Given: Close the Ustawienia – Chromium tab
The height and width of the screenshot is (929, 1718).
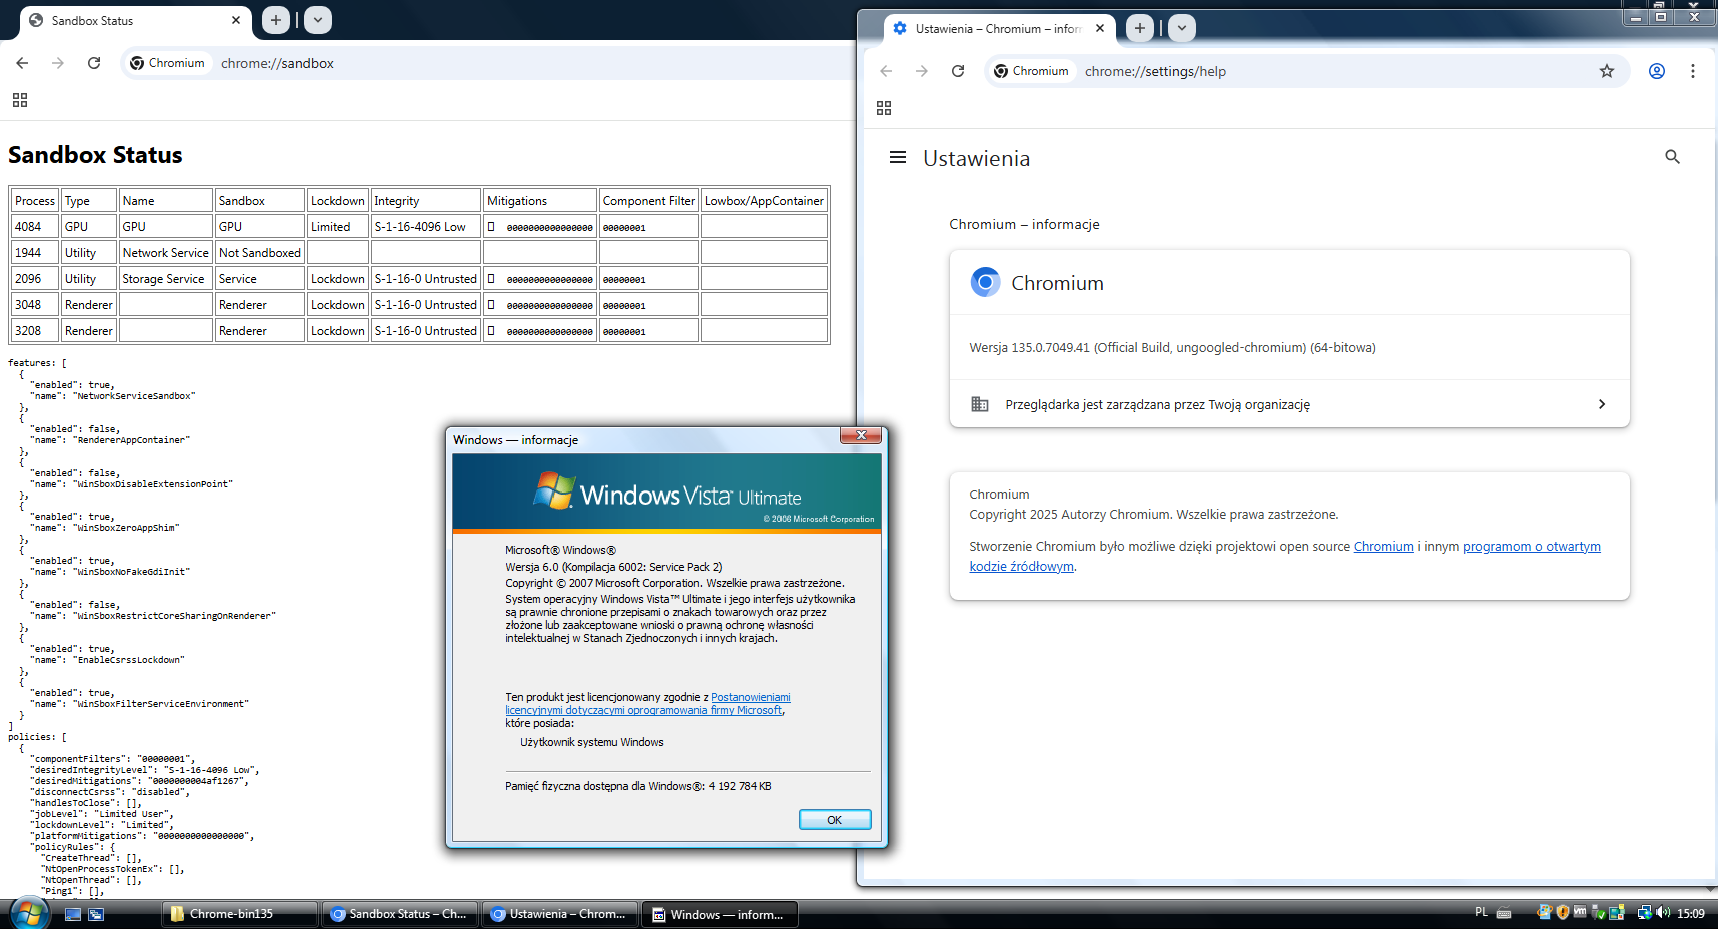Looking at the screenshot, I should point(1100,28).
